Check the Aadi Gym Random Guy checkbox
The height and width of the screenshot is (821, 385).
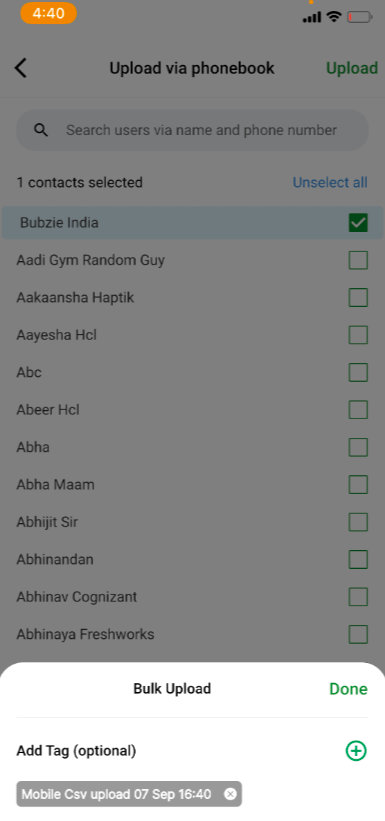358,260
